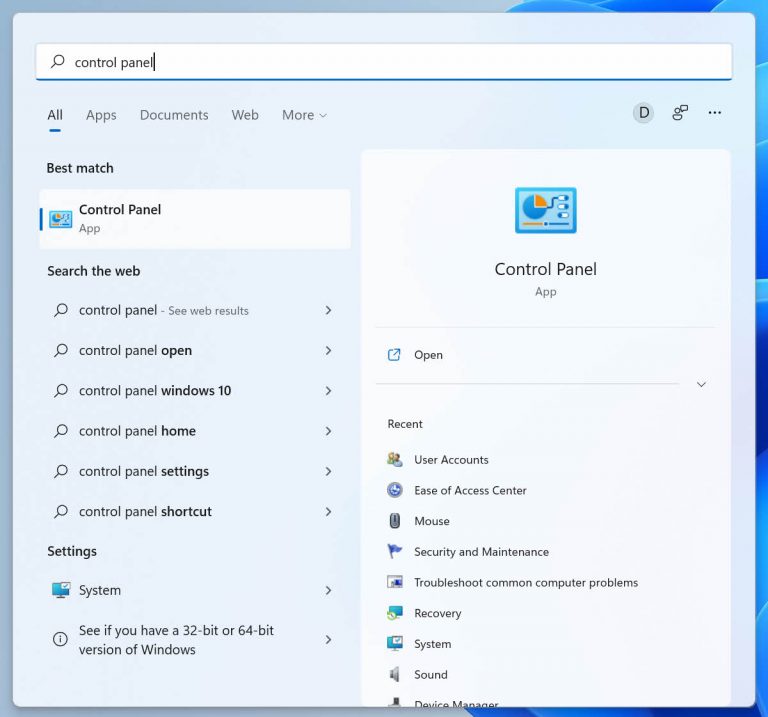Screen dimensions: 768x717
Task: Select Control Panel best match result
Action: [195, 218]
